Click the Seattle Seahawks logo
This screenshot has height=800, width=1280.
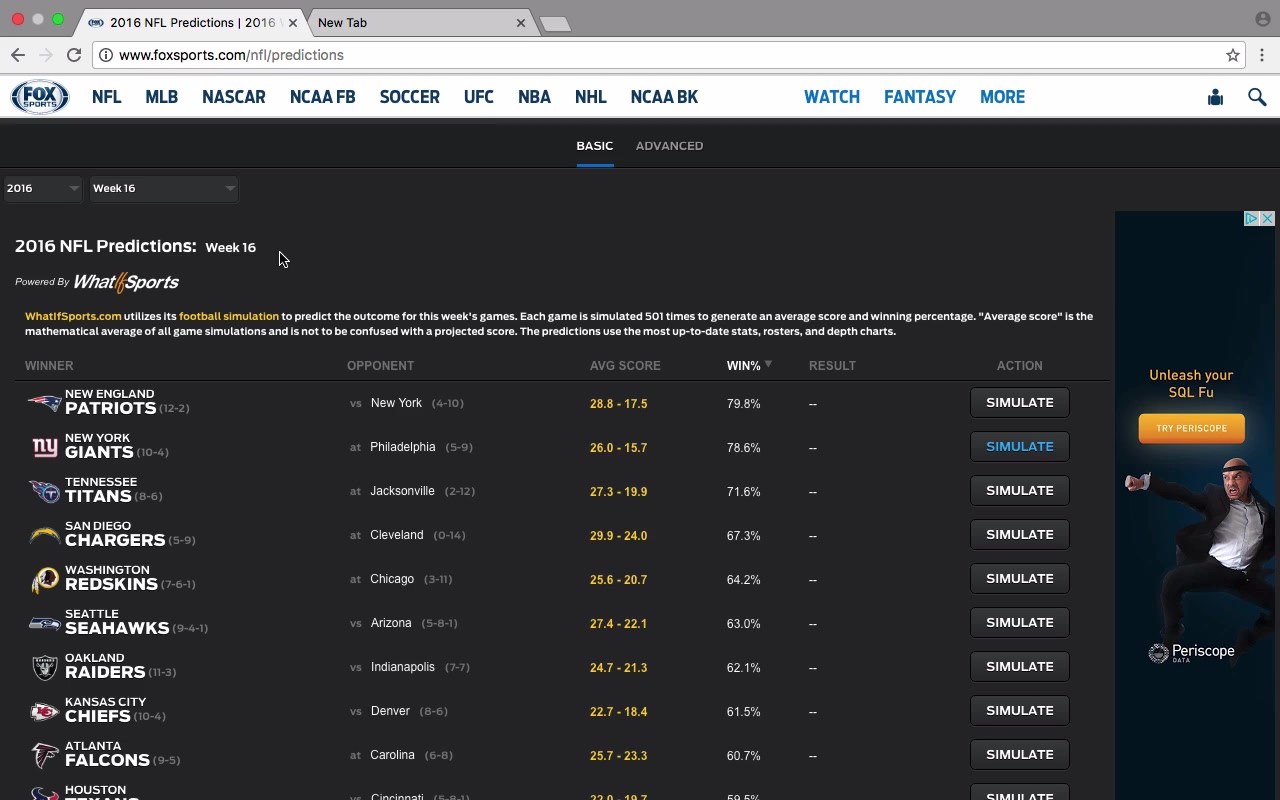click(44, 623)
